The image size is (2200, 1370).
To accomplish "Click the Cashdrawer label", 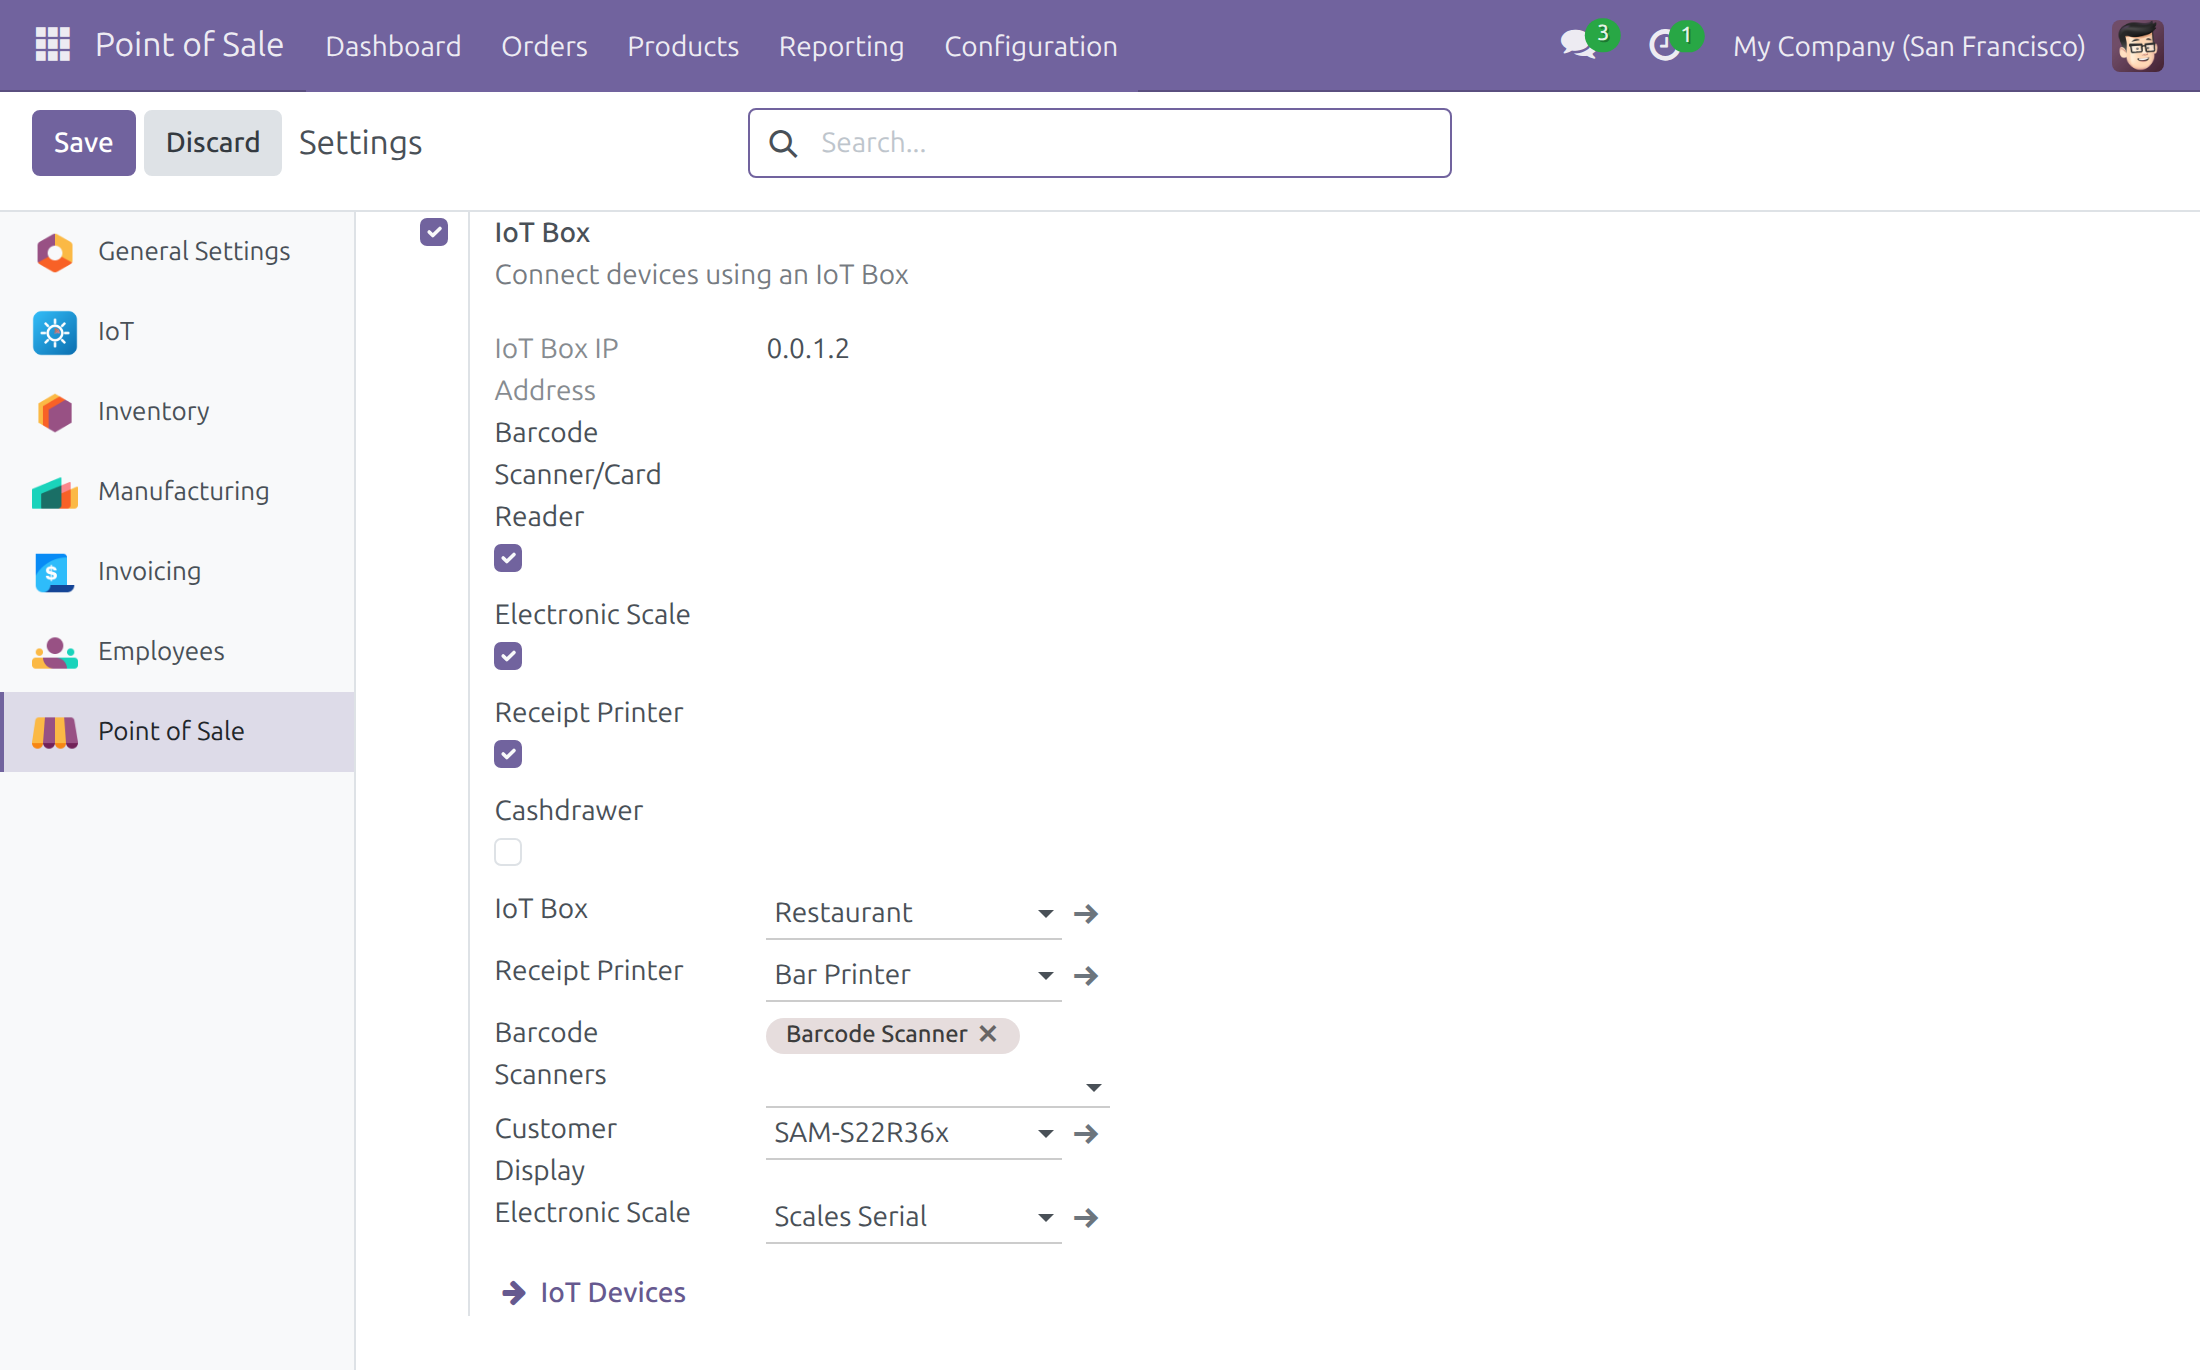I will (x=569, y=810).
